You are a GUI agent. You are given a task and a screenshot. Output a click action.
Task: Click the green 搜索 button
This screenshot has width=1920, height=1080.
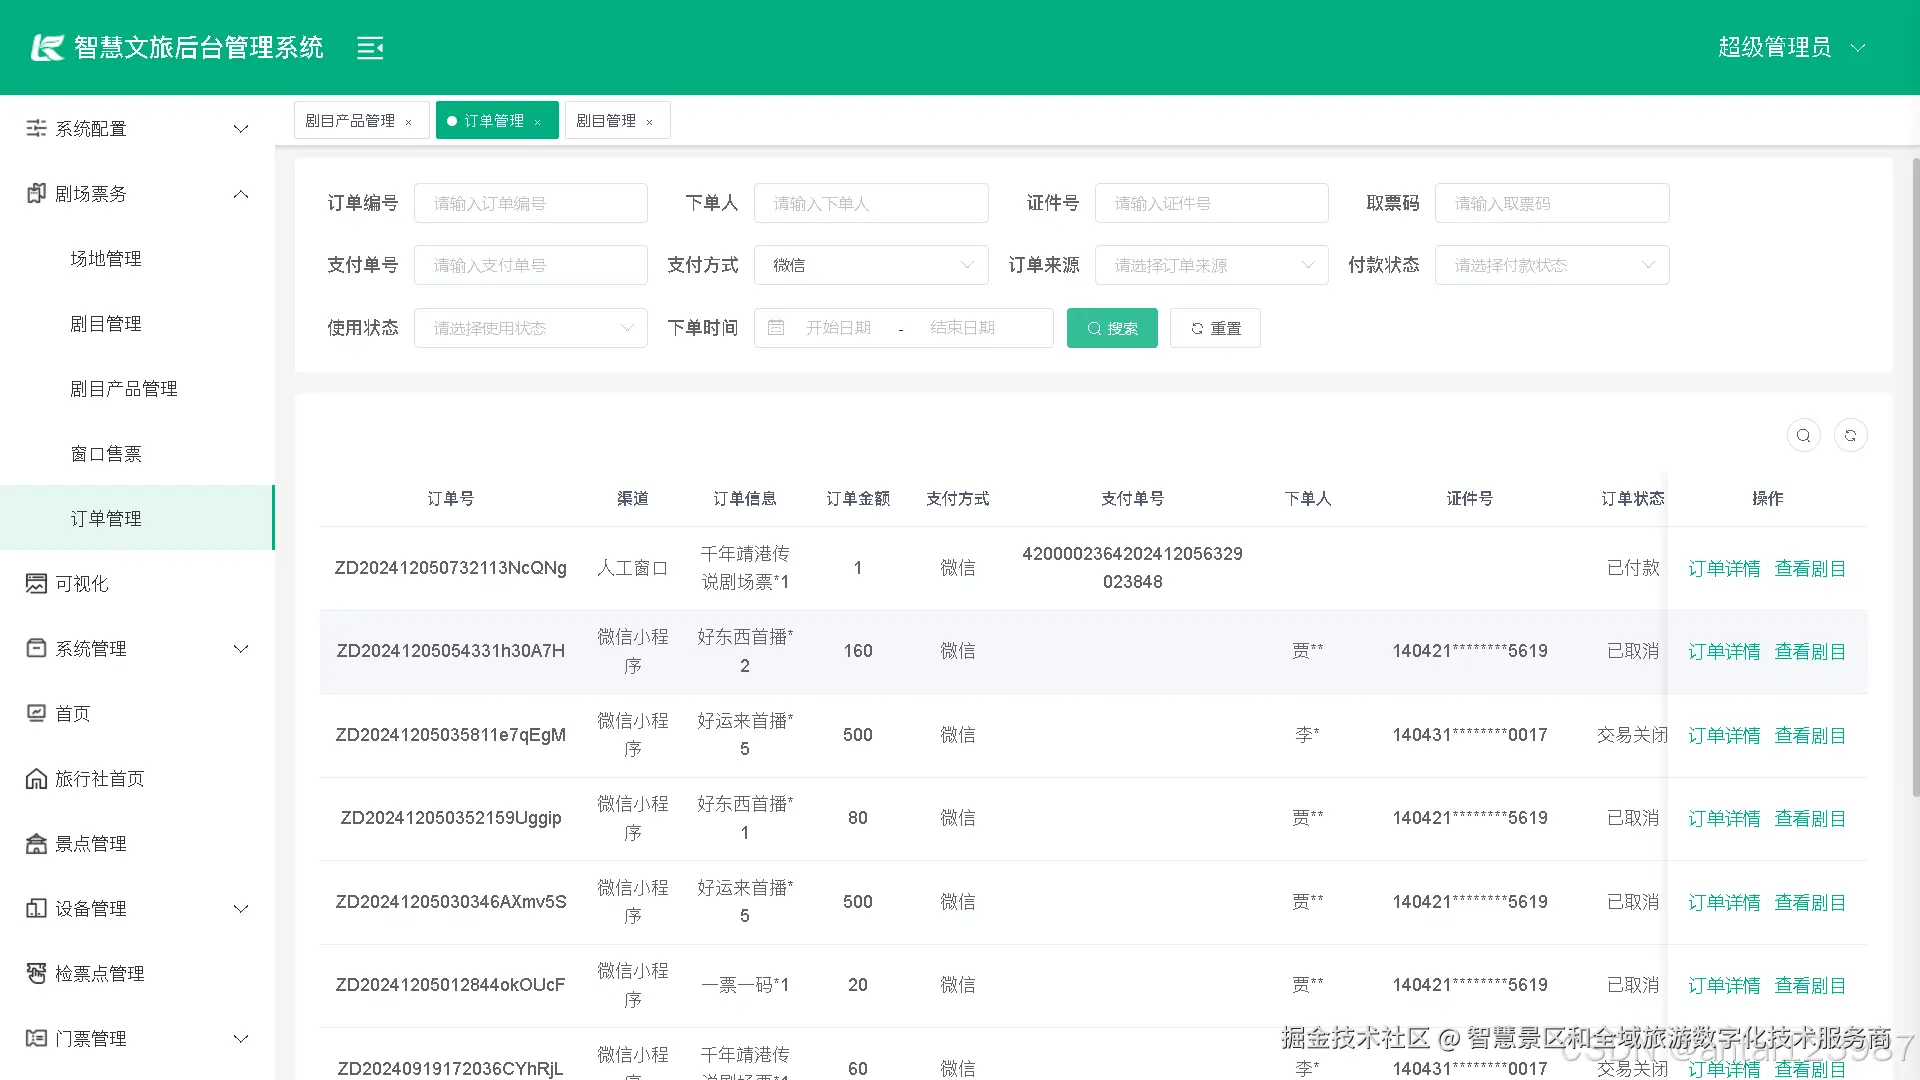tap(1111, 328)
